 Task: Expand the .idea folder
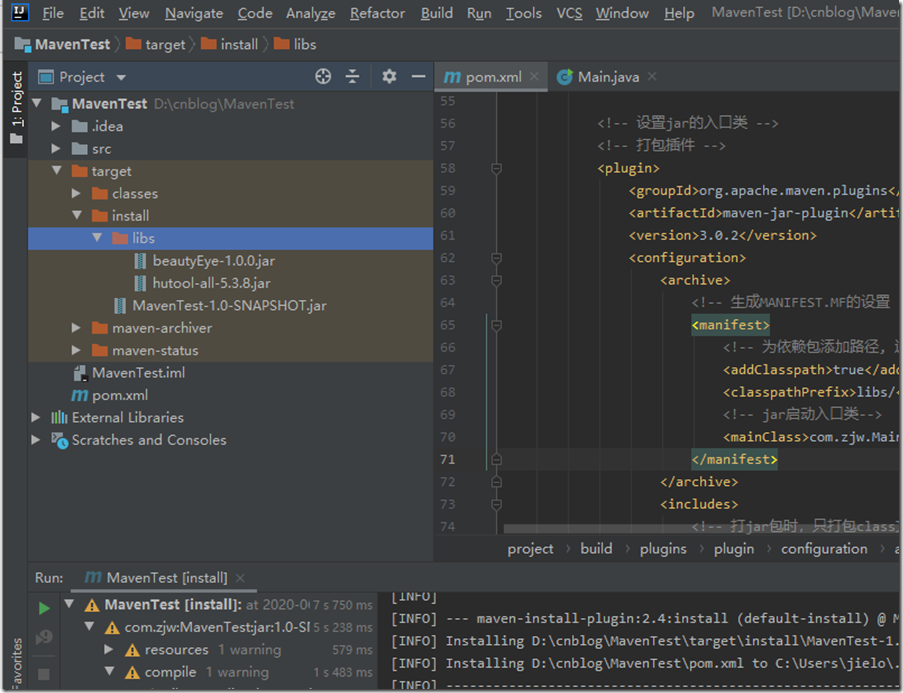pos(56,126)
